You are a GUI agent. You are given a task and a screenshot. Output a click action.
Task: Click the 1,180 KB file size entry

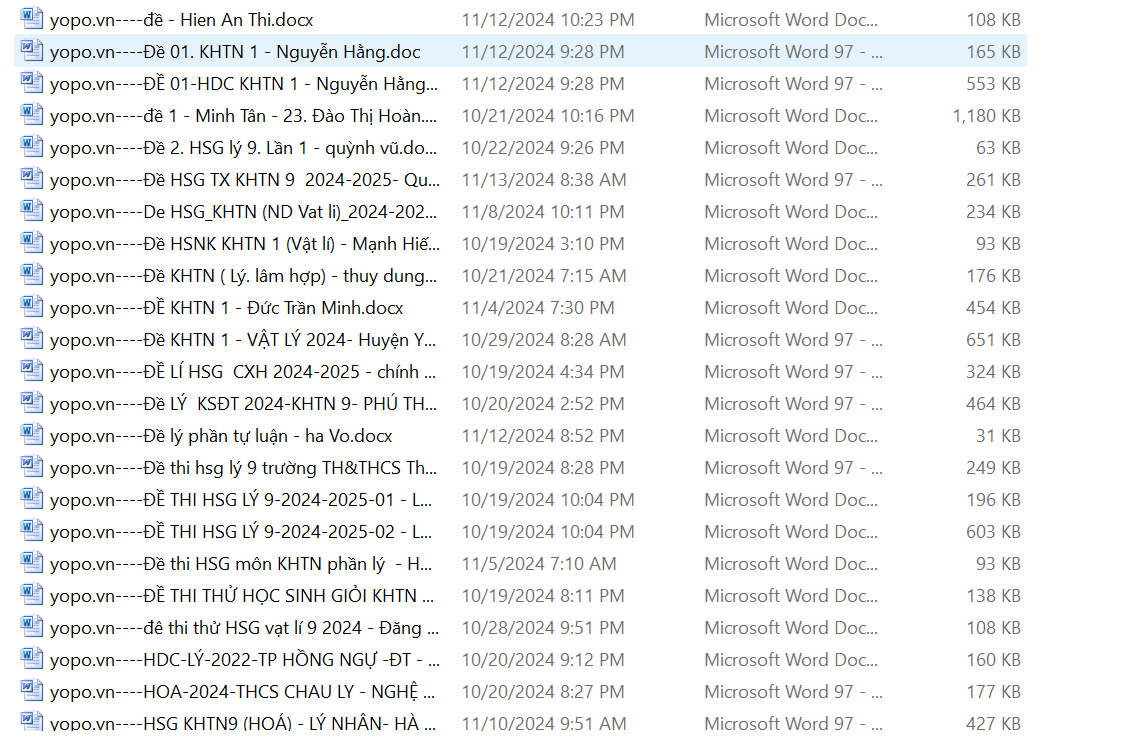[986, 116]
